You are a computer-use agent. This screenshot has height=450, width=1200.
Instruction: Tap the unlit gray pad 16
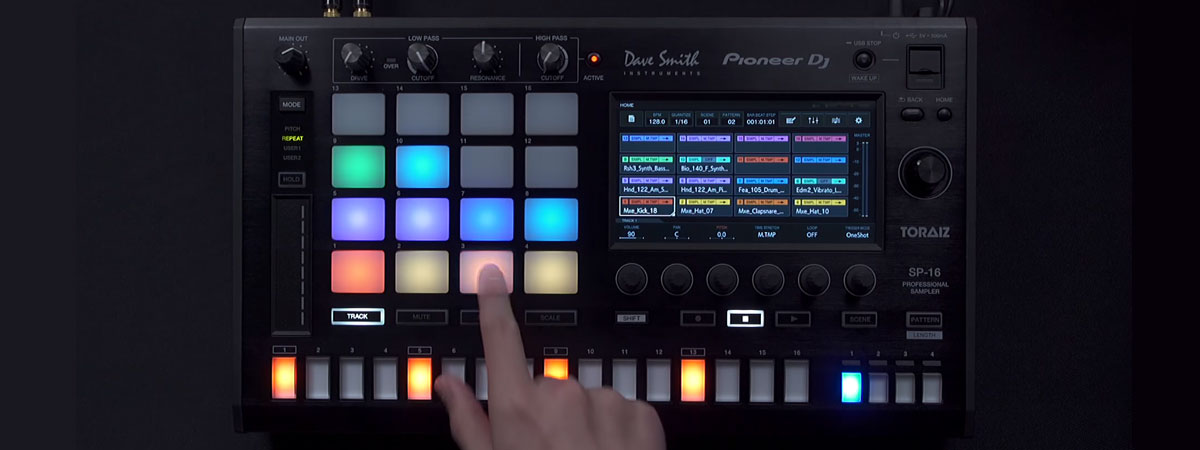(x=551, y=114)
